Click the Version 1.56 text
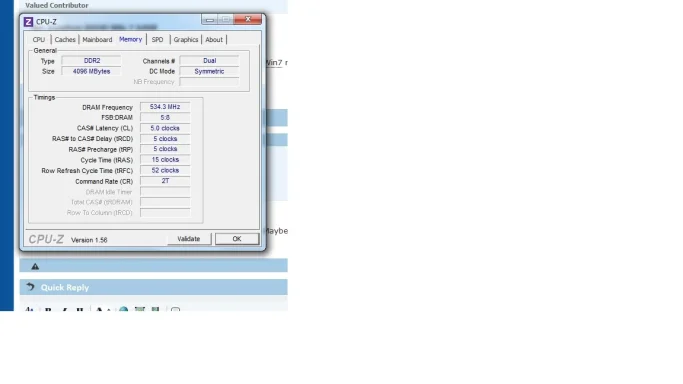The image size is (683, 384). pyautogui.click(x=89, y=240)
